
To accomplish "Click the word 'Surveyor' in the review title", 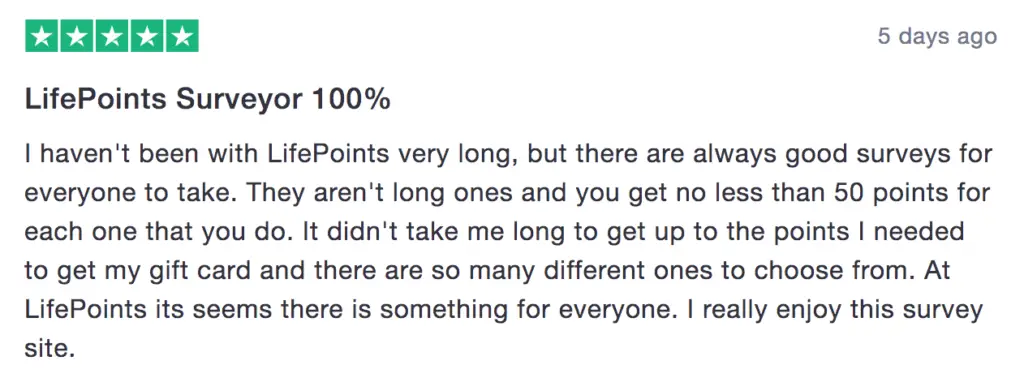I will coord(239,100).
